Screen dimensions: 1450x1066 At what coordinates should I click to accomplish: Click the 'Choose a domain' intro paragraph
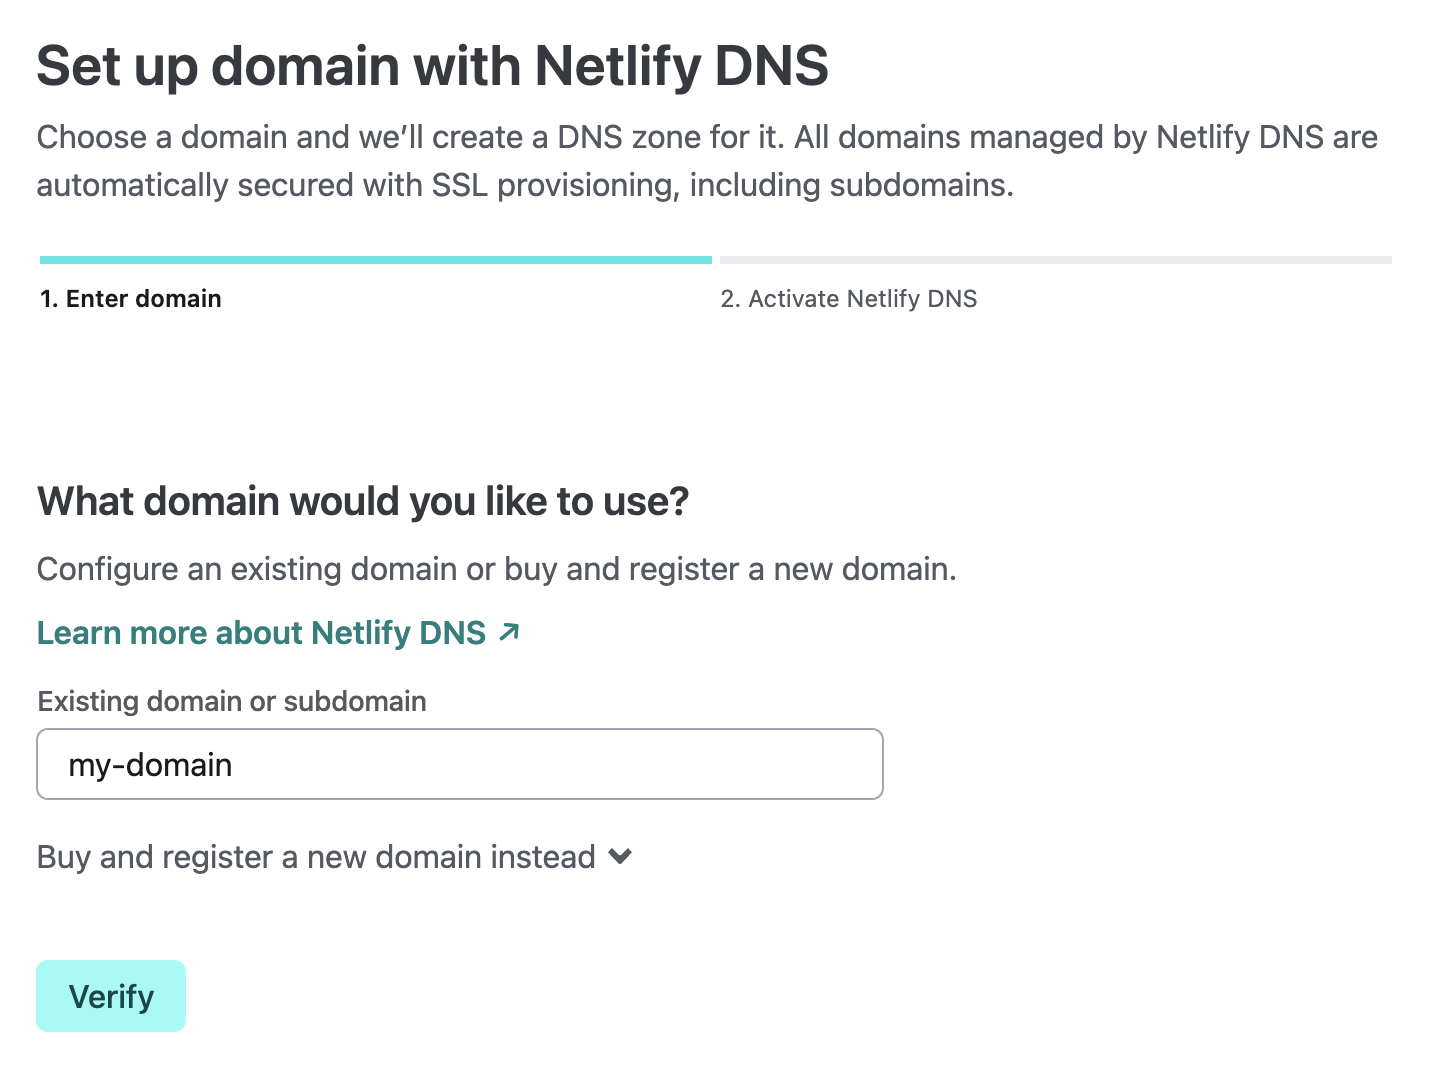coord(707,161)
